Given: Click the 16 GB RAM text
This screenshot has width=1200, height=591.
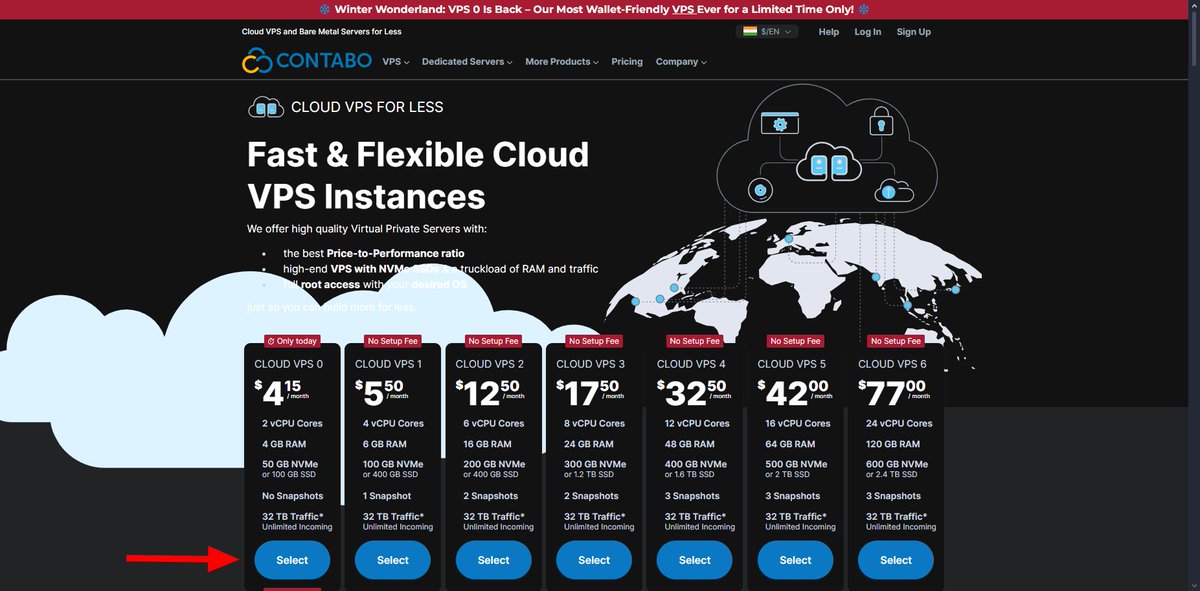Looking at the screenshot, I should click(x=488, y=444).
